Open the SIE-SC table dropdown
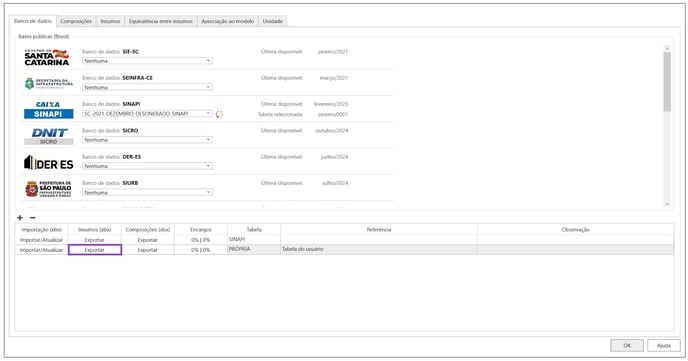688x361 pixels. pos(147,61)
